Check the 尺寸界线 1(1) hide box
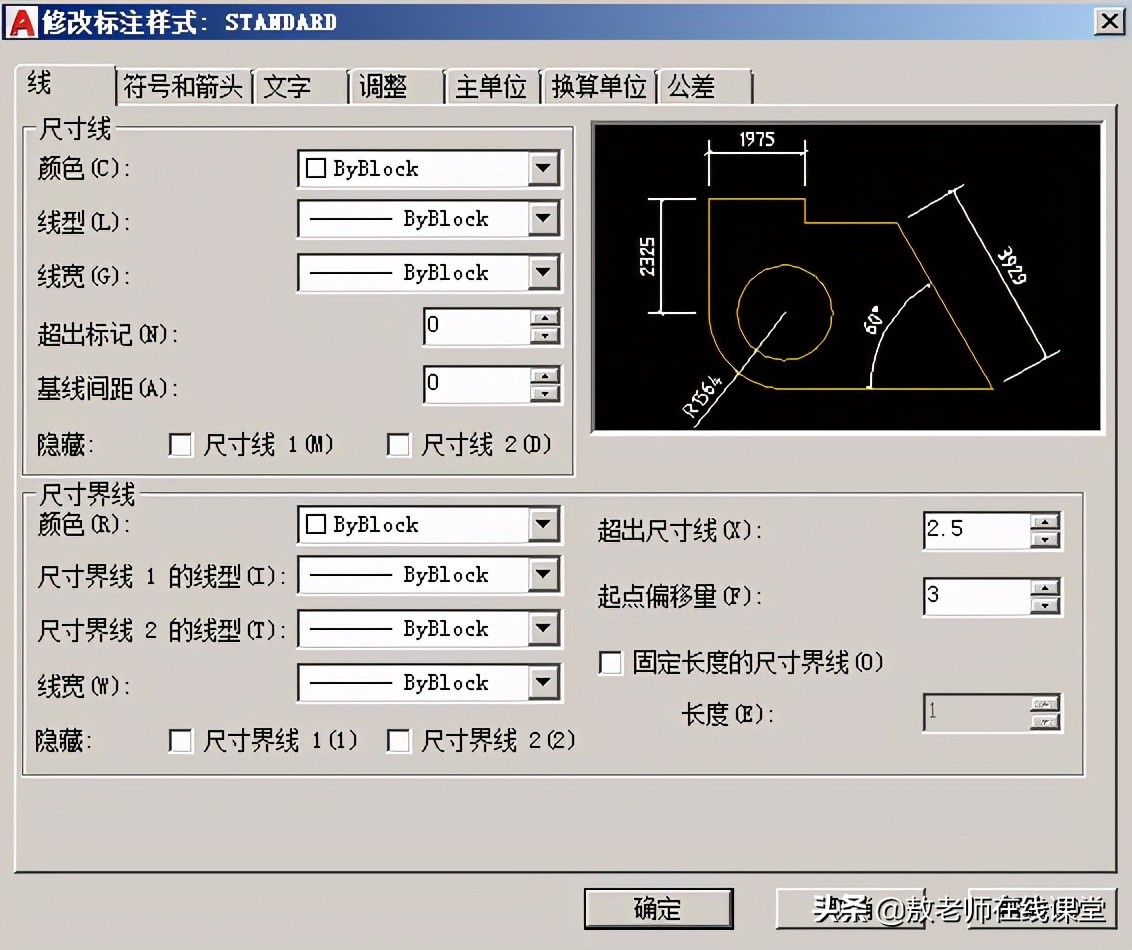This screenshot has width=1132, height=950. [181, 741]
